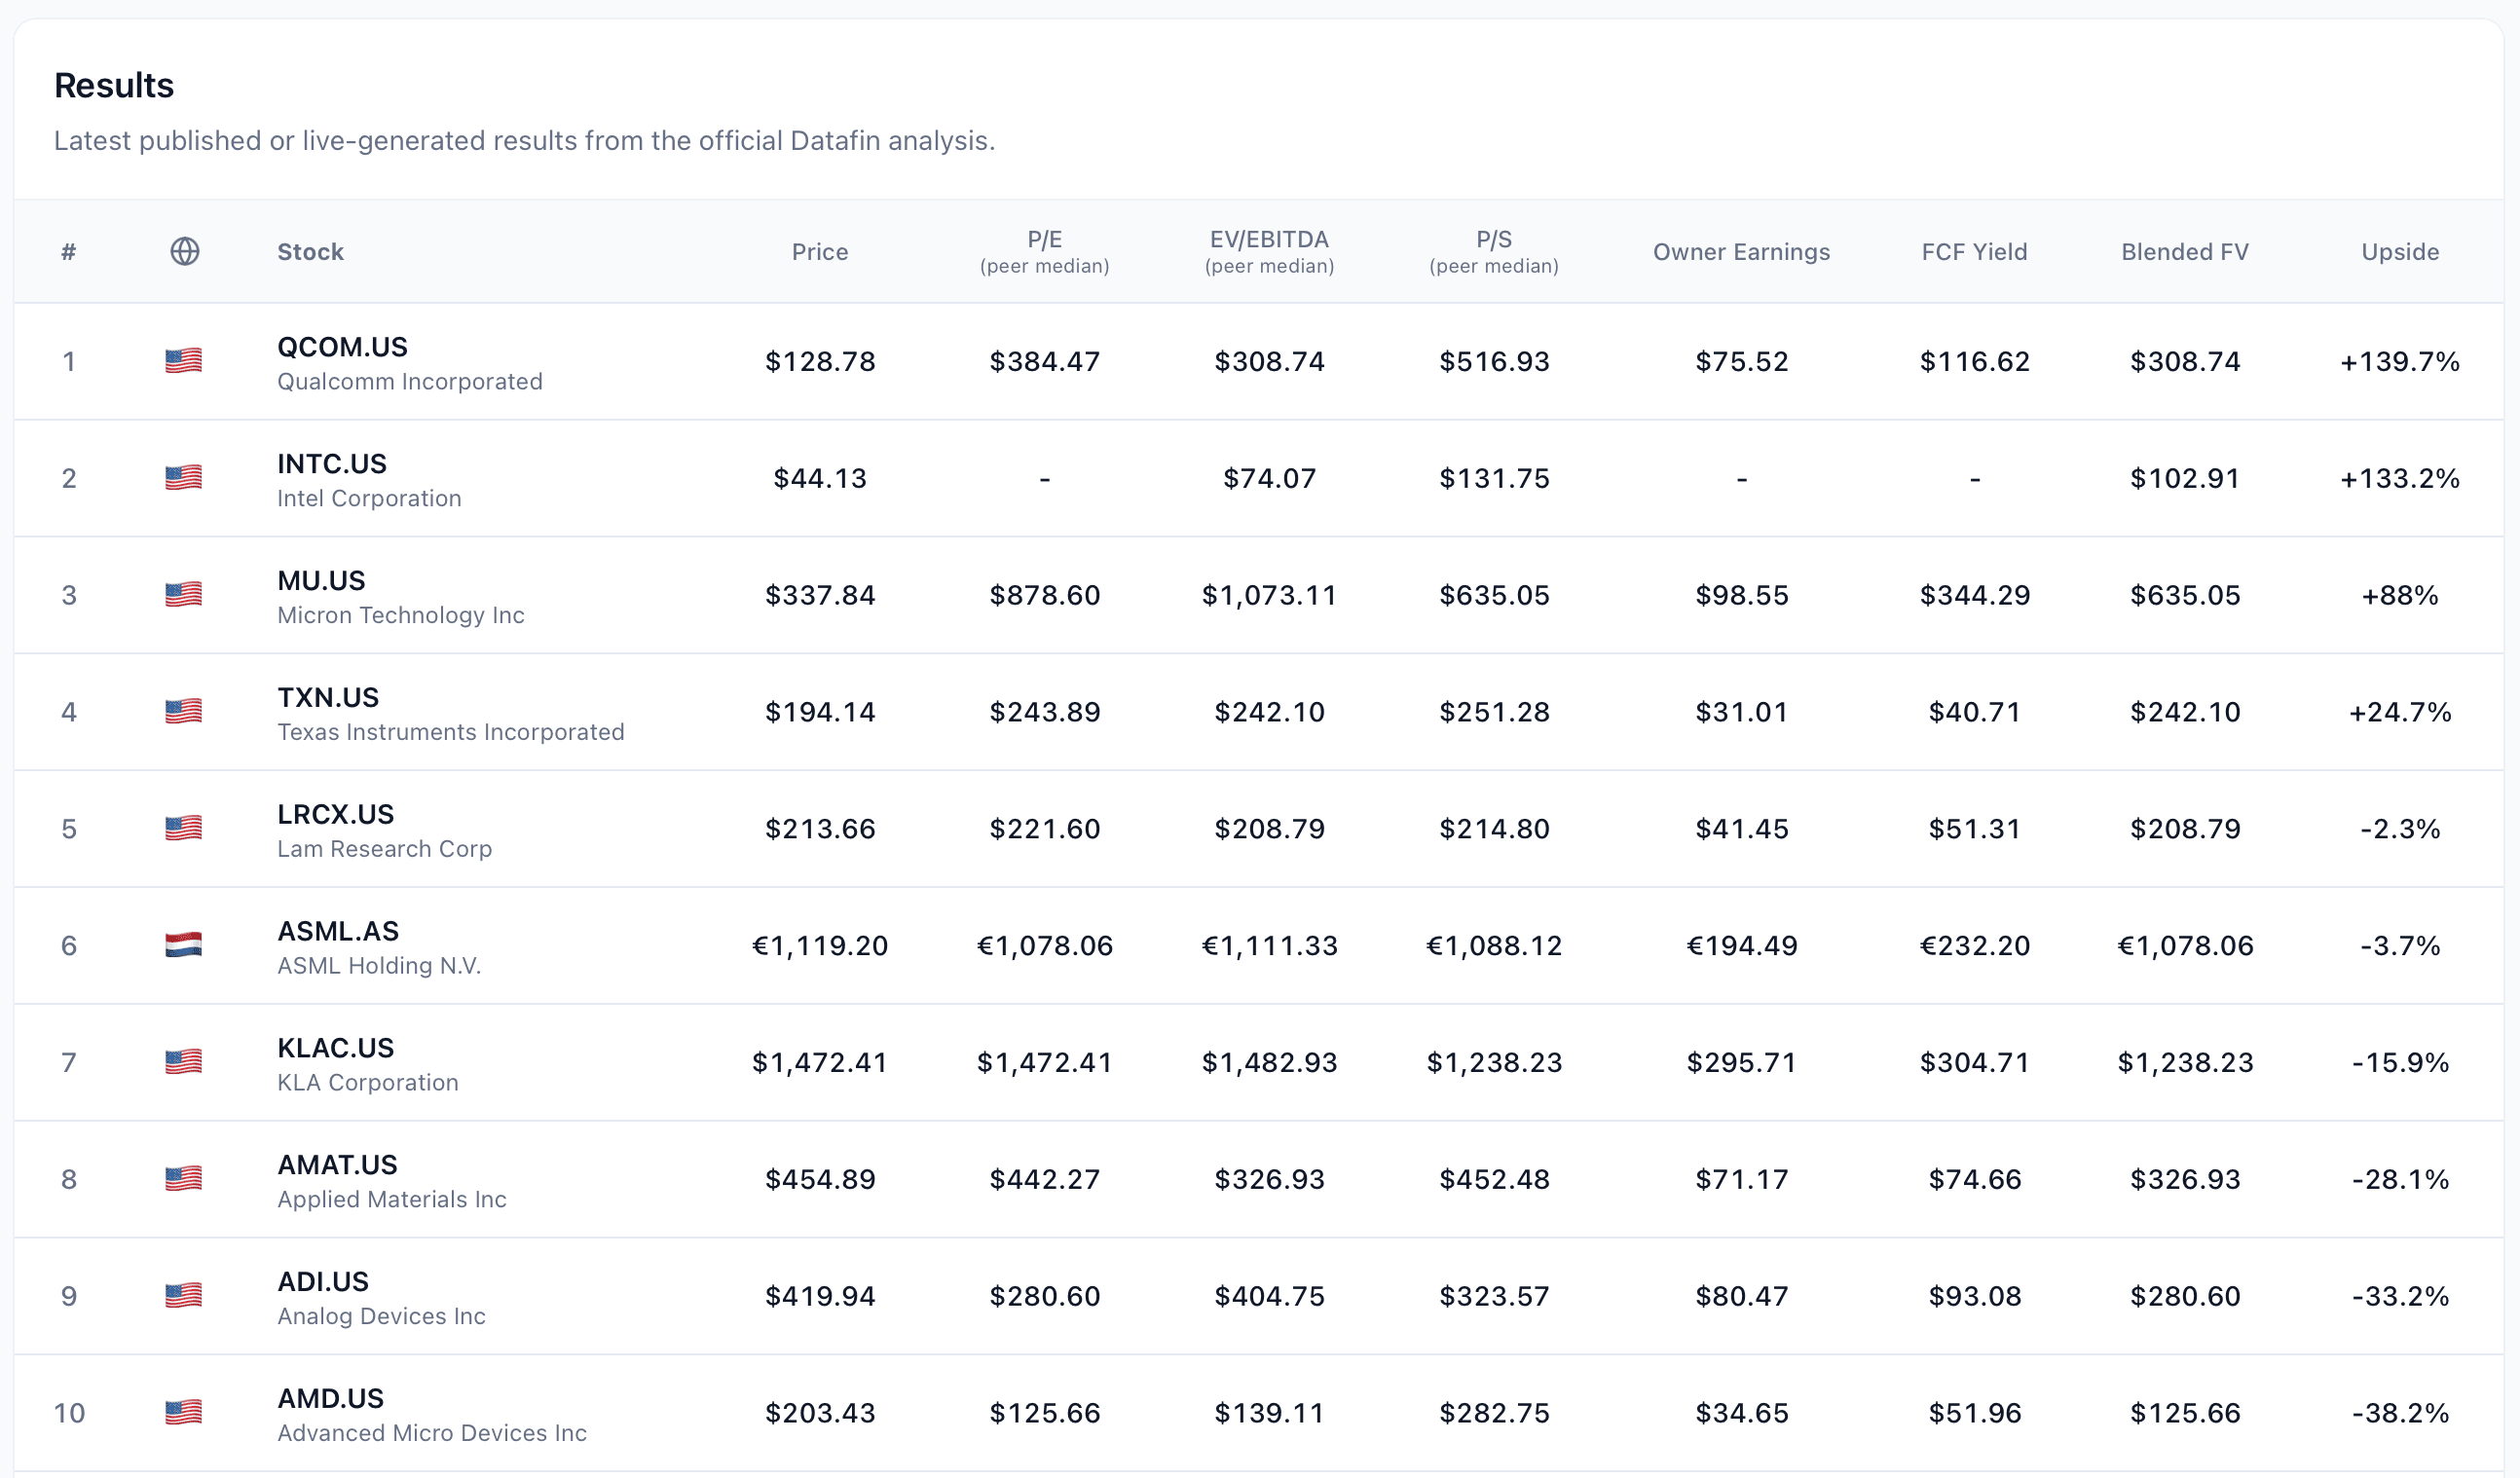2520x1478 pixels.
Task: Click the Applied Materials Inc company name
Action: pos(392,1200)
